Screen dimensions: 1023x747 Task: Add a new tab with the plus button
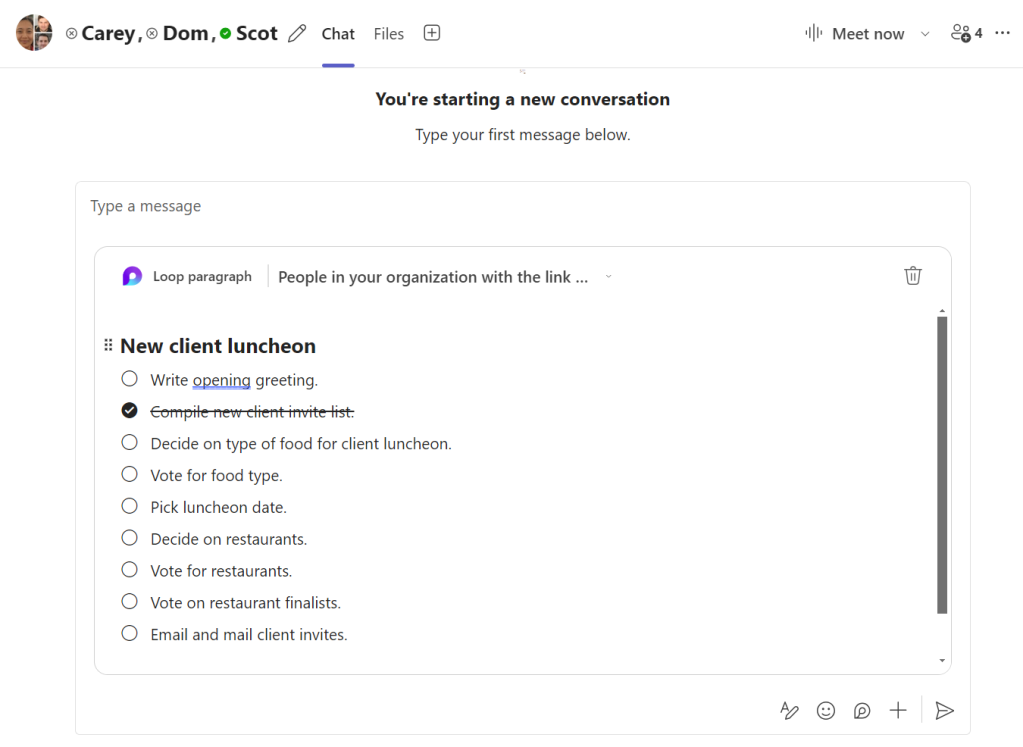431,32
